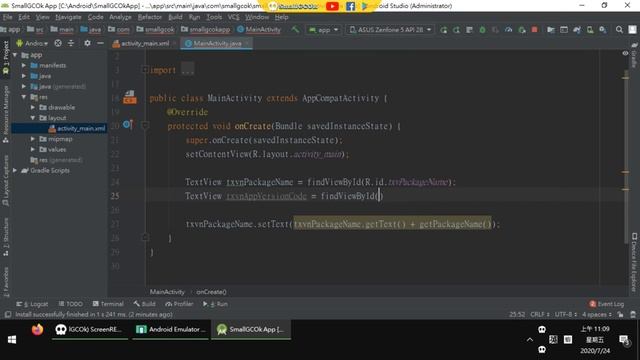Click the Collapse All icon in Project panel
Image resolution: width=640 pixels, height=360 pixels.
71,43
